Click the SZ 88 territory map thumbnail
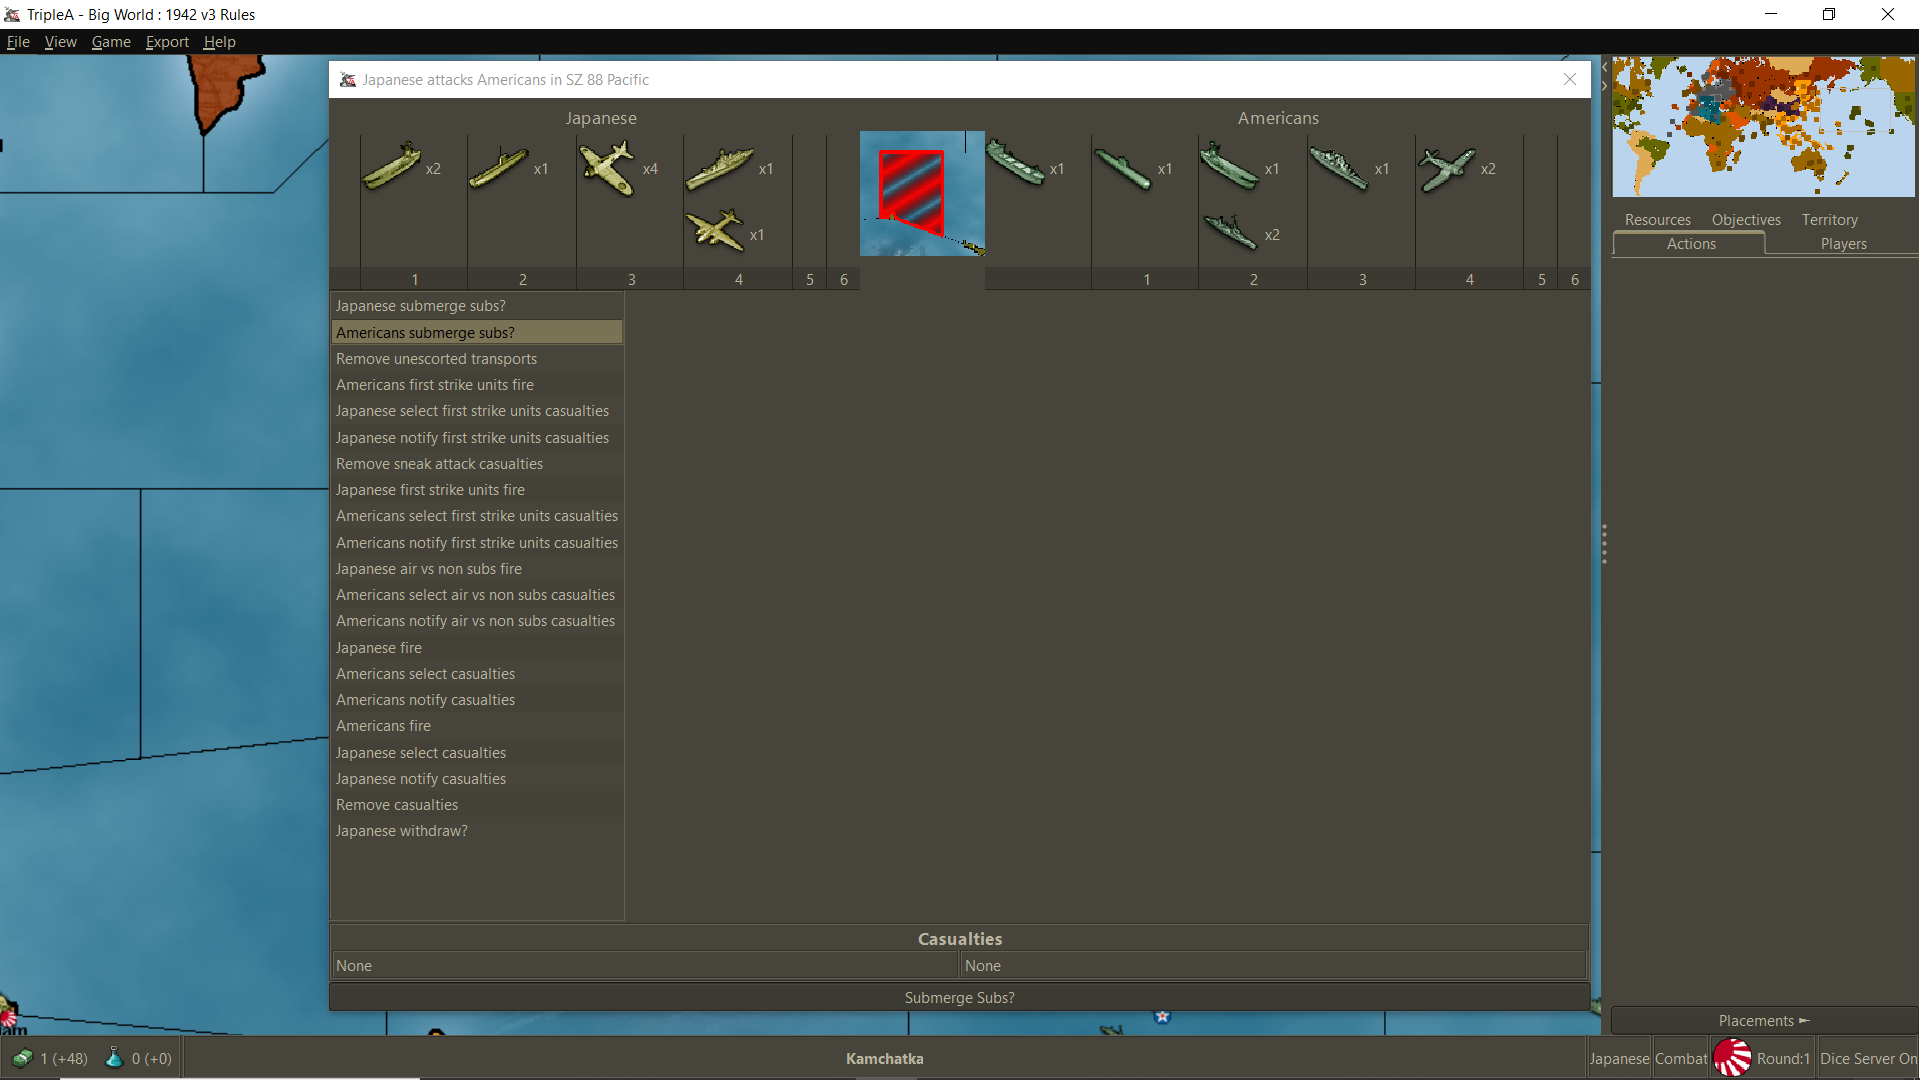Viewport: 1920px width, 1080px height. pyautogui.click(x=922, y=193)
